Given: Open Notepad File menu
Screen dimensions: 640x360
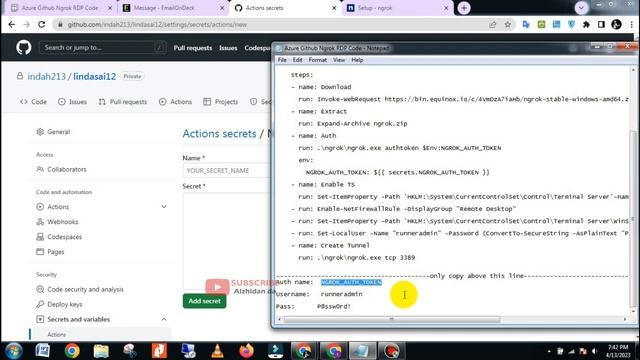Looking at the screenshot, I should pyautogui.click(x=282, y=60).
